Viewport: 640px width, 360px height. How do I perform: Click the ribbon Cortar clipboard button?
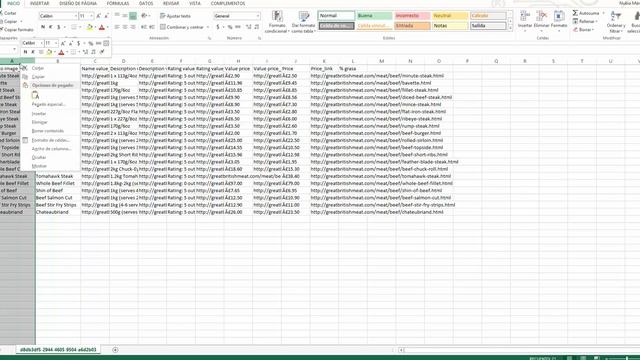click(9, 13)
